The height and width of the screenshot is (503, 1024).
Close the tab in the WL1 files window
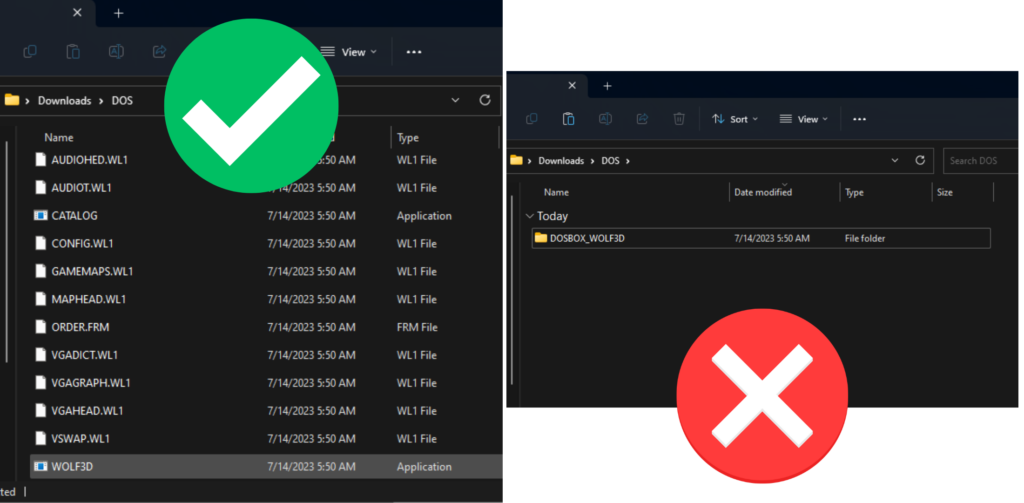point(77,12)
